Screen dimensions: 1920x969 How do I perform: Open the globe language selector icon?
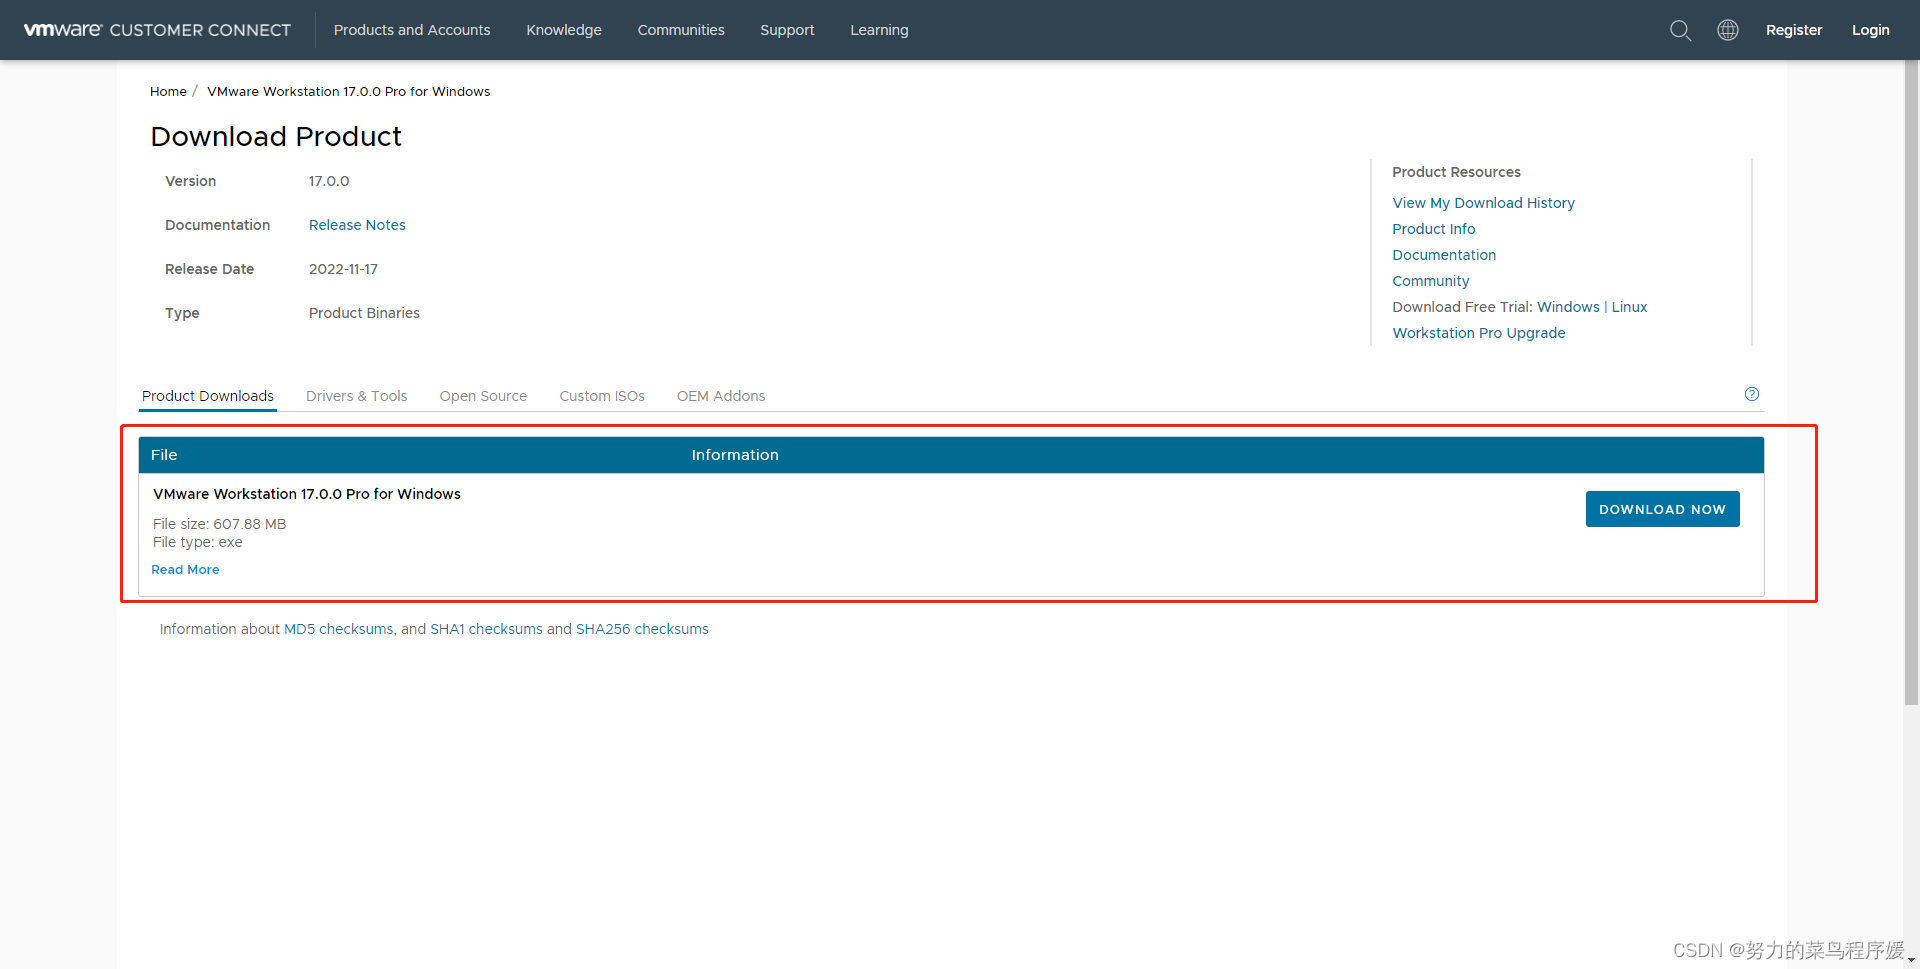(x=1727, y=30)
